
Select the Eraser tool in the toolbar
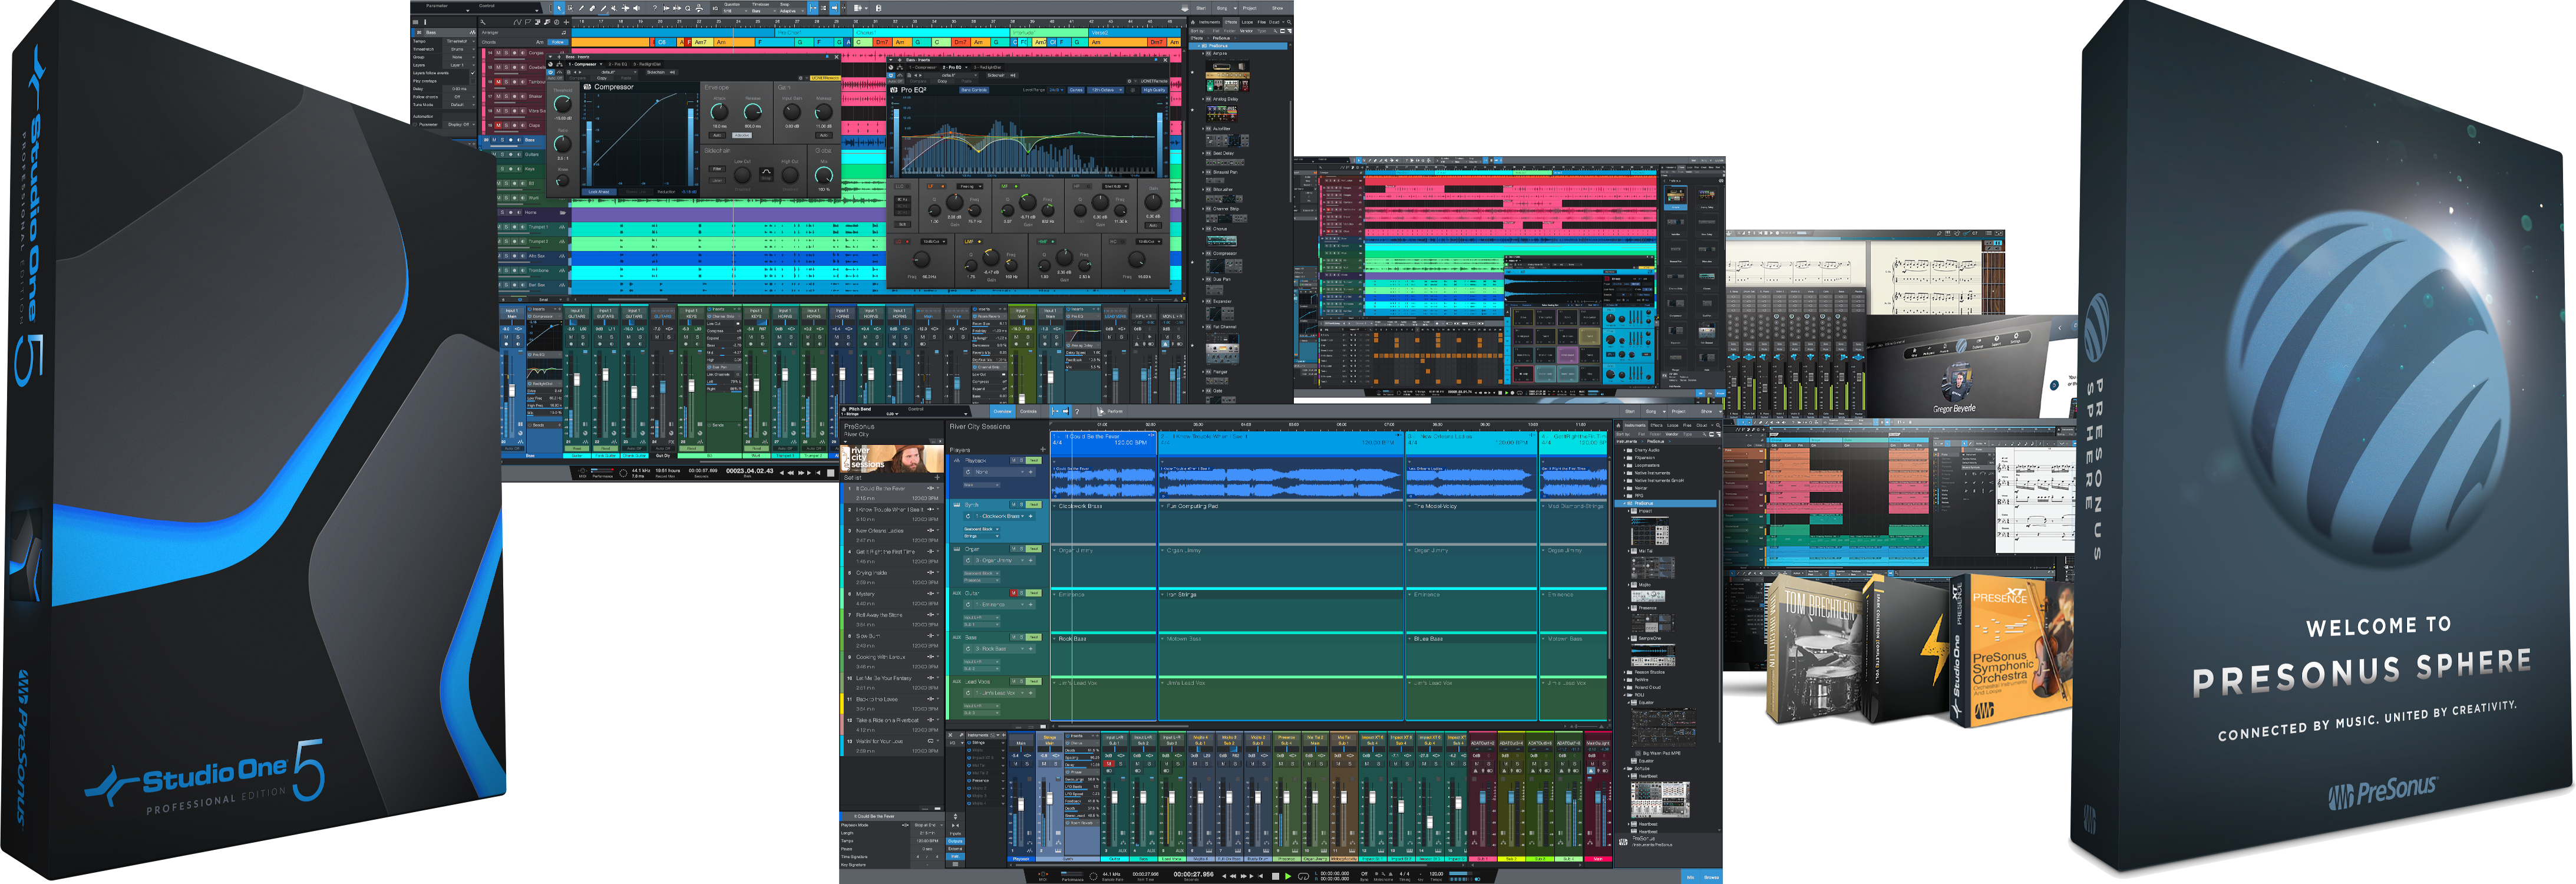point(593,9)
